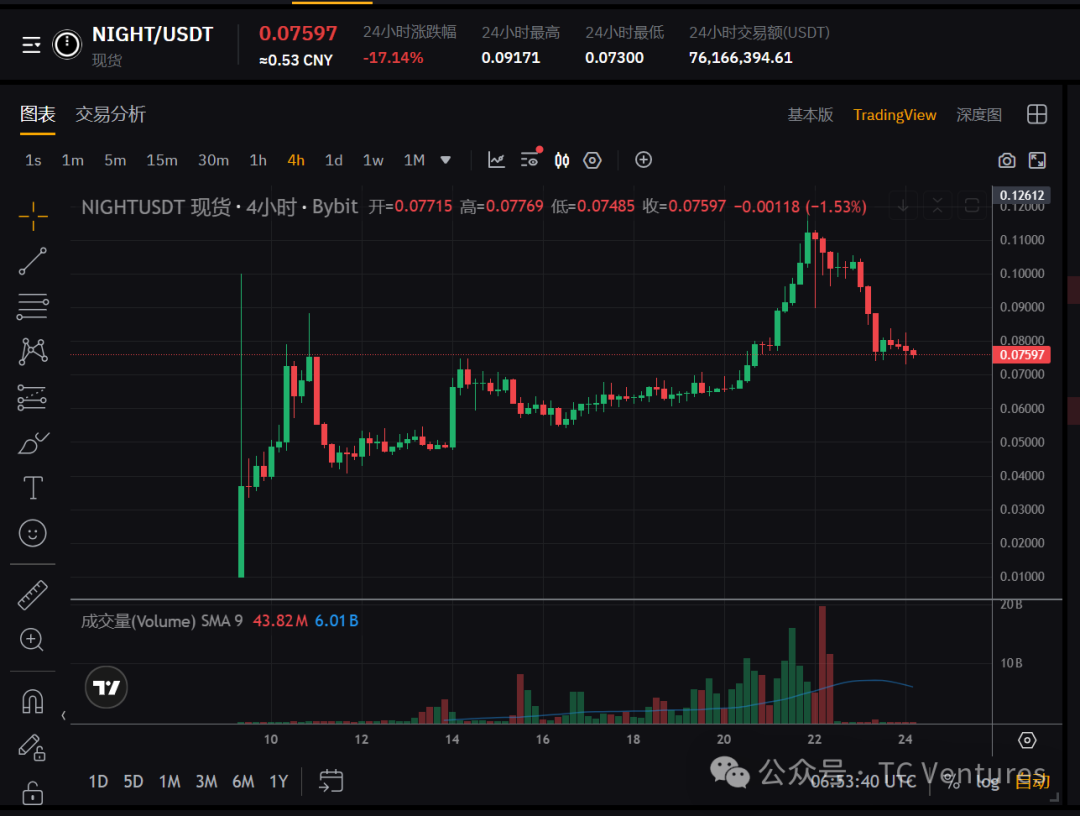Image resolution: width=1080 pixels, height=816 pixels.
Task: Select the 30m interval
Action: [x=214, y=160]
